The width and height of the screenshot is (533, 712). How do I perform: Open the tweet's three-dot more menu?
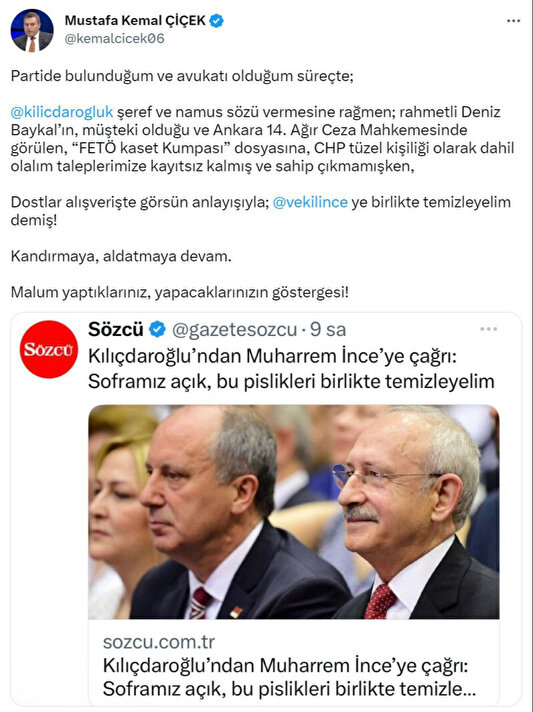(513, 21)
